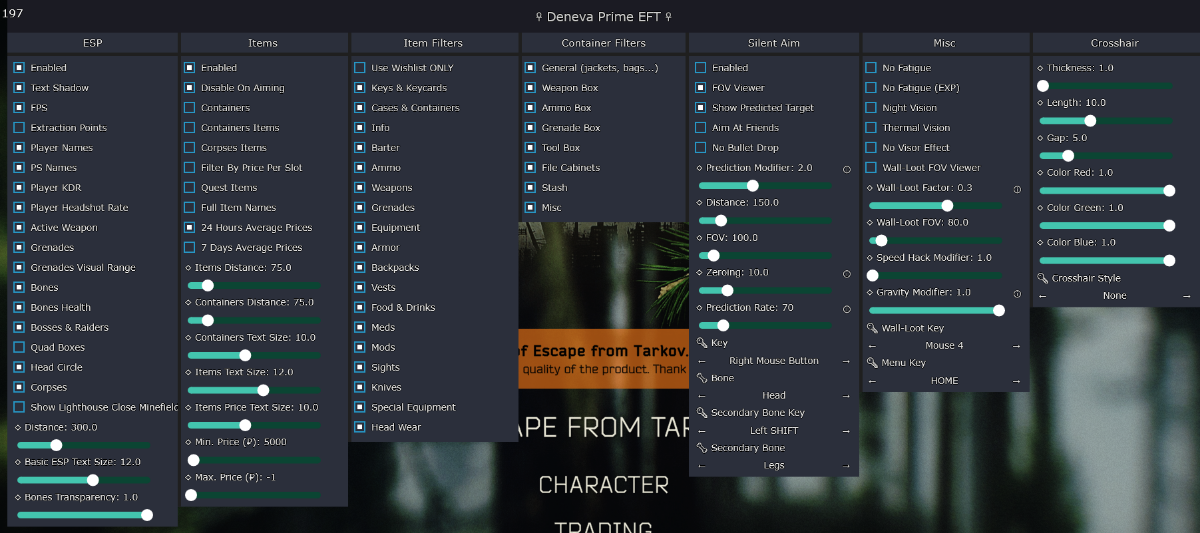
Task: Enable Extraction Points checkbox
Action: 19,128
